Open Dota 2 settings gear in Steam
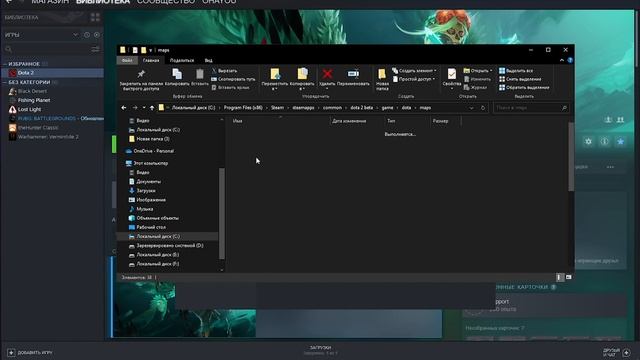640x360 pixels. [x=588, y=141]
